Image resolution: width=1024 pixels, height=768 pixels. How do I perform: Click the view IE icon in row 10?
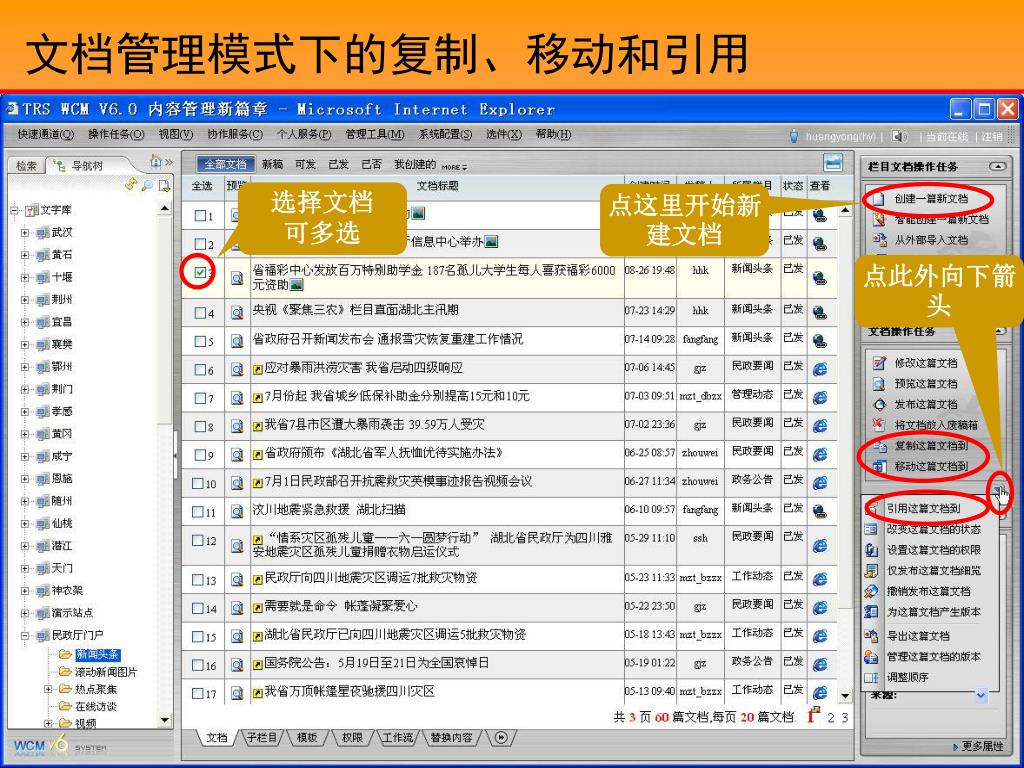pos(820,483)
